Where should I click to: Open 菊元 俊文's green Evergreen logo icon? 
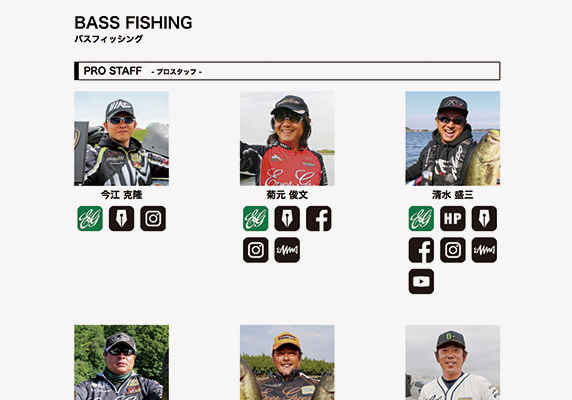[256, 218]
